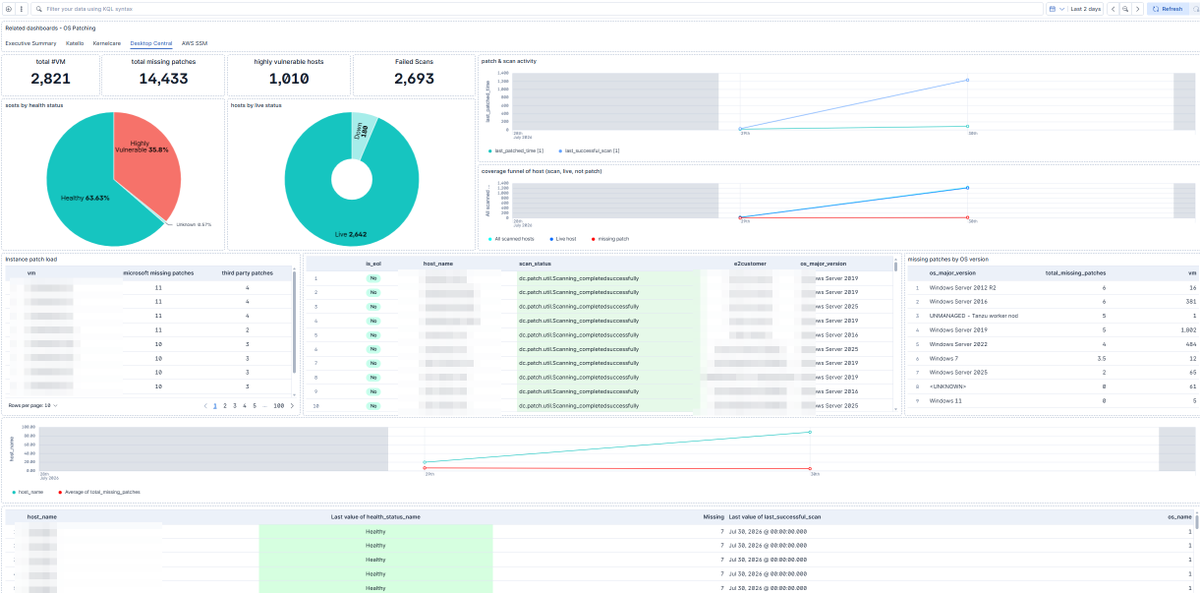This screenshot has height=593, width=1200.
Task: Open the filter options three-dot menu
Action: click(21, 8)
